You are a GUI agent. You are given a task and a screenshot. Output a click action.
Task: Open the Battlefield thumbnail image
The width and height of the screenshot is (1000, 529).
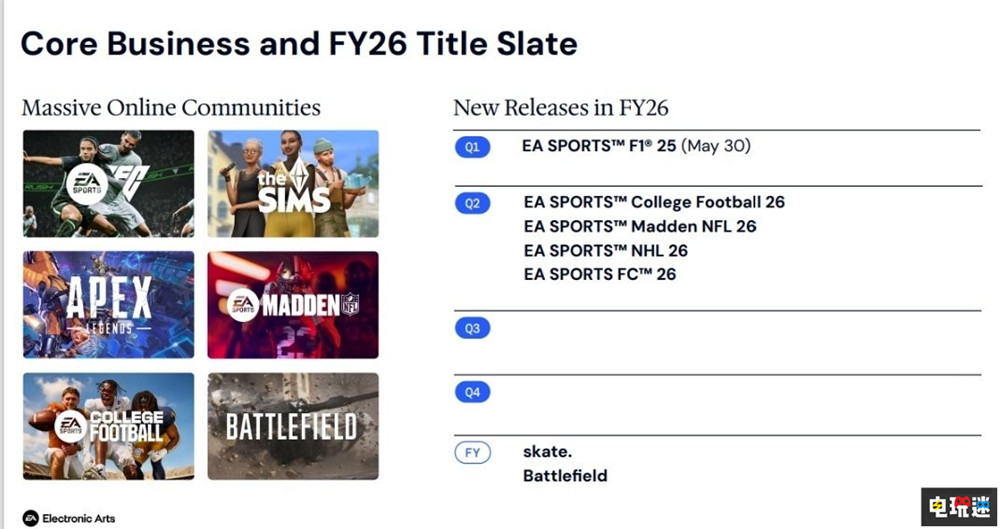pos(293,426)
